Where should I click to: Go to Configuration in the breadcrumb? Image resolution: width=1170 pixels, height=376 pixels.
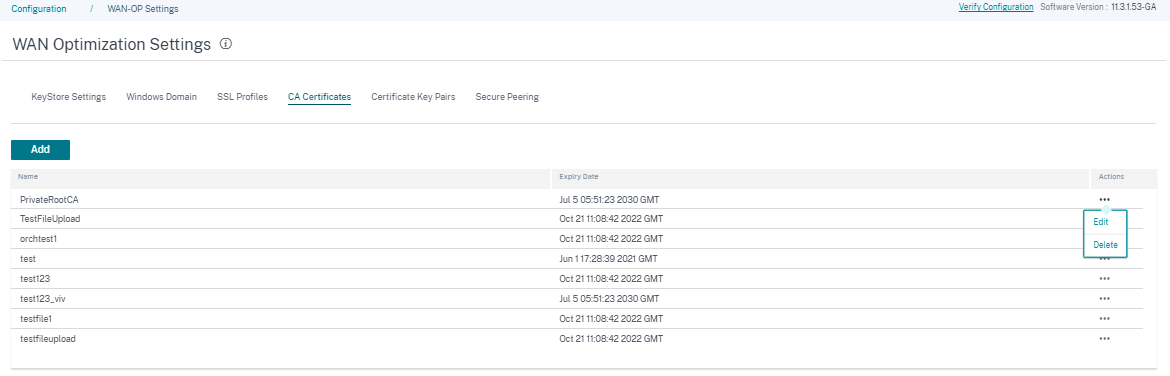(39, 9)
